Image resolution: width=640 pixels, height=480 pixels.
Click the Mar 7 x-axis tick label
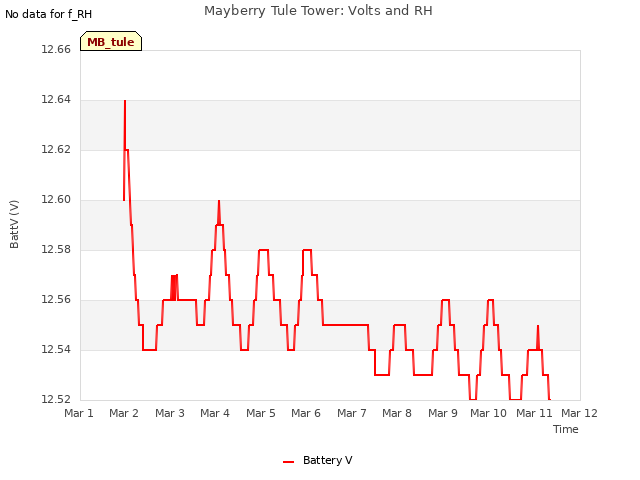click(352, 413)
